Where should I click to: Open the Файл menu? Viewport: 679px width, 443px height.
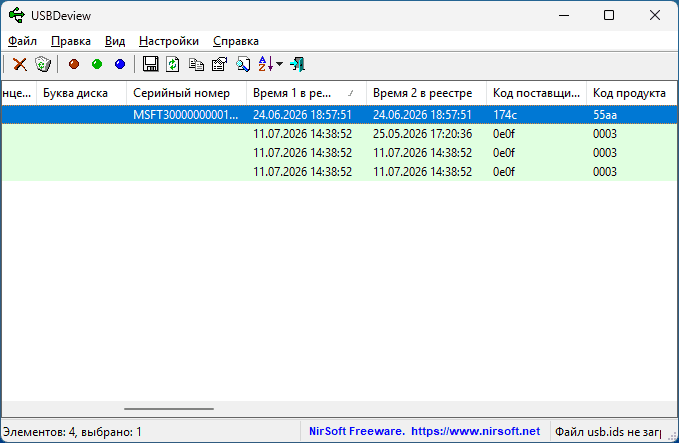click(x=22, y=41)
